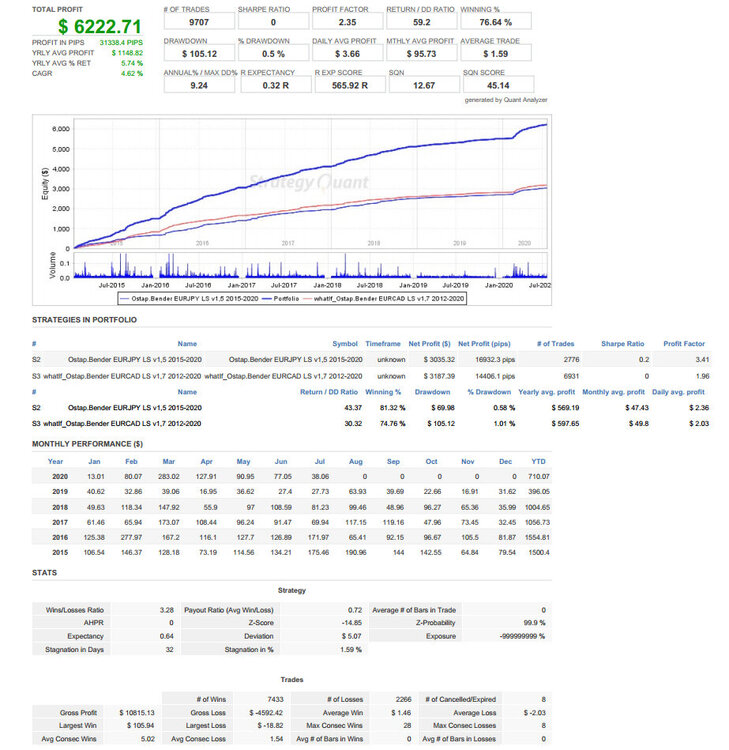Select the Year column header
This screenshot has width=729, height=750.
55,462
